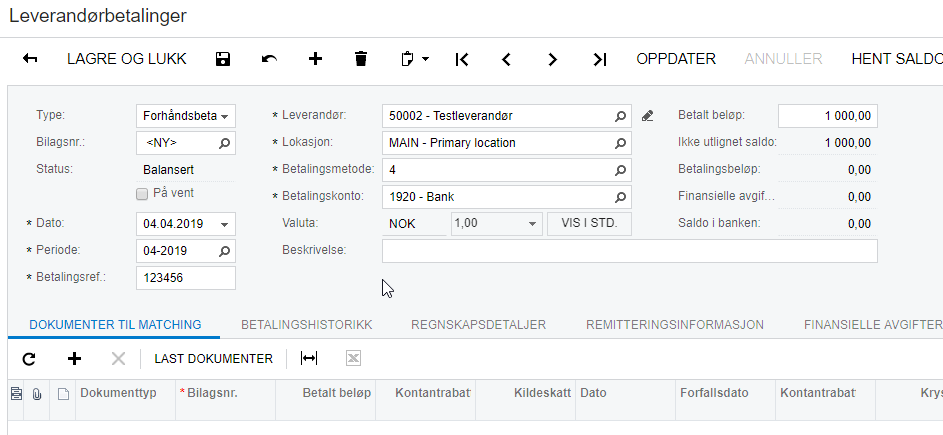
Task: Click Last dokumenter button
Action: tap(213, 359)
